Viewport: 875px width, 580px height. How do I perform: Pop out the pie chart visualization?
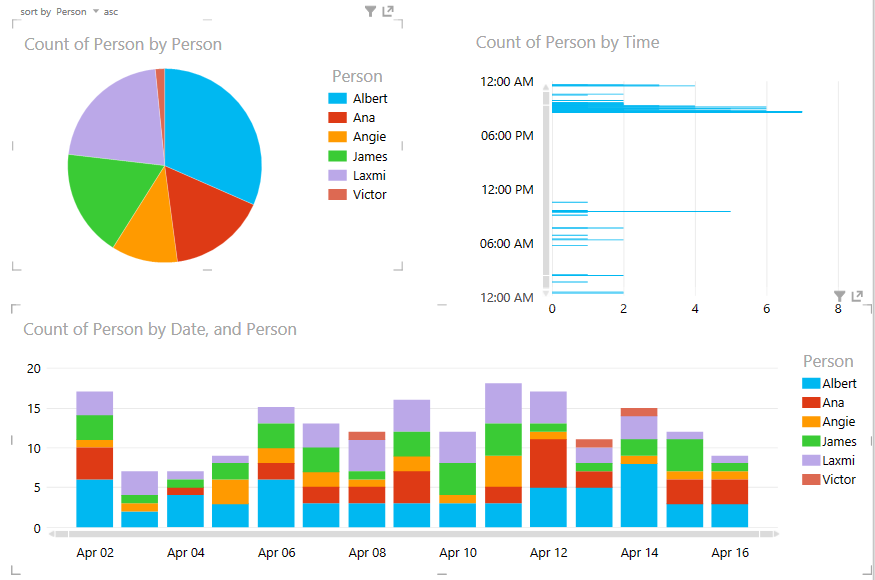(x=388, y=11)
